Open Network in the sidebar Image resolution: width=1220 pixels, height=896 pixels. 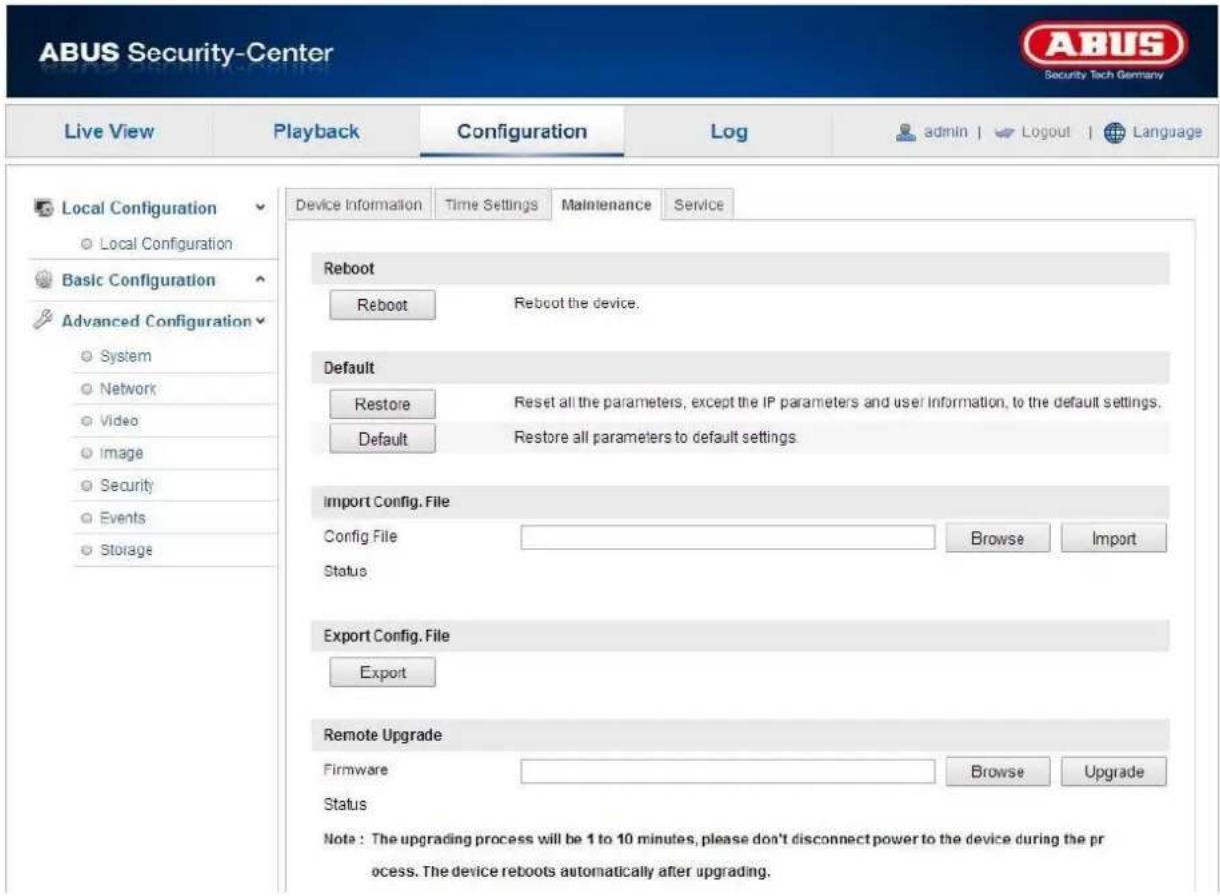tap(128, 388)
